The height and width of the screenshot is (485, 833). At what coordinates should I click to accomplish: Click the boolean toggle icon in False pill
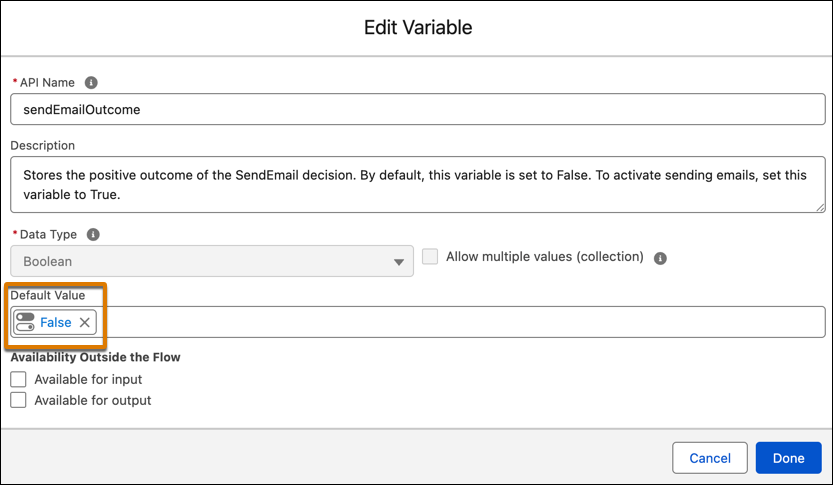click(25, 322)
